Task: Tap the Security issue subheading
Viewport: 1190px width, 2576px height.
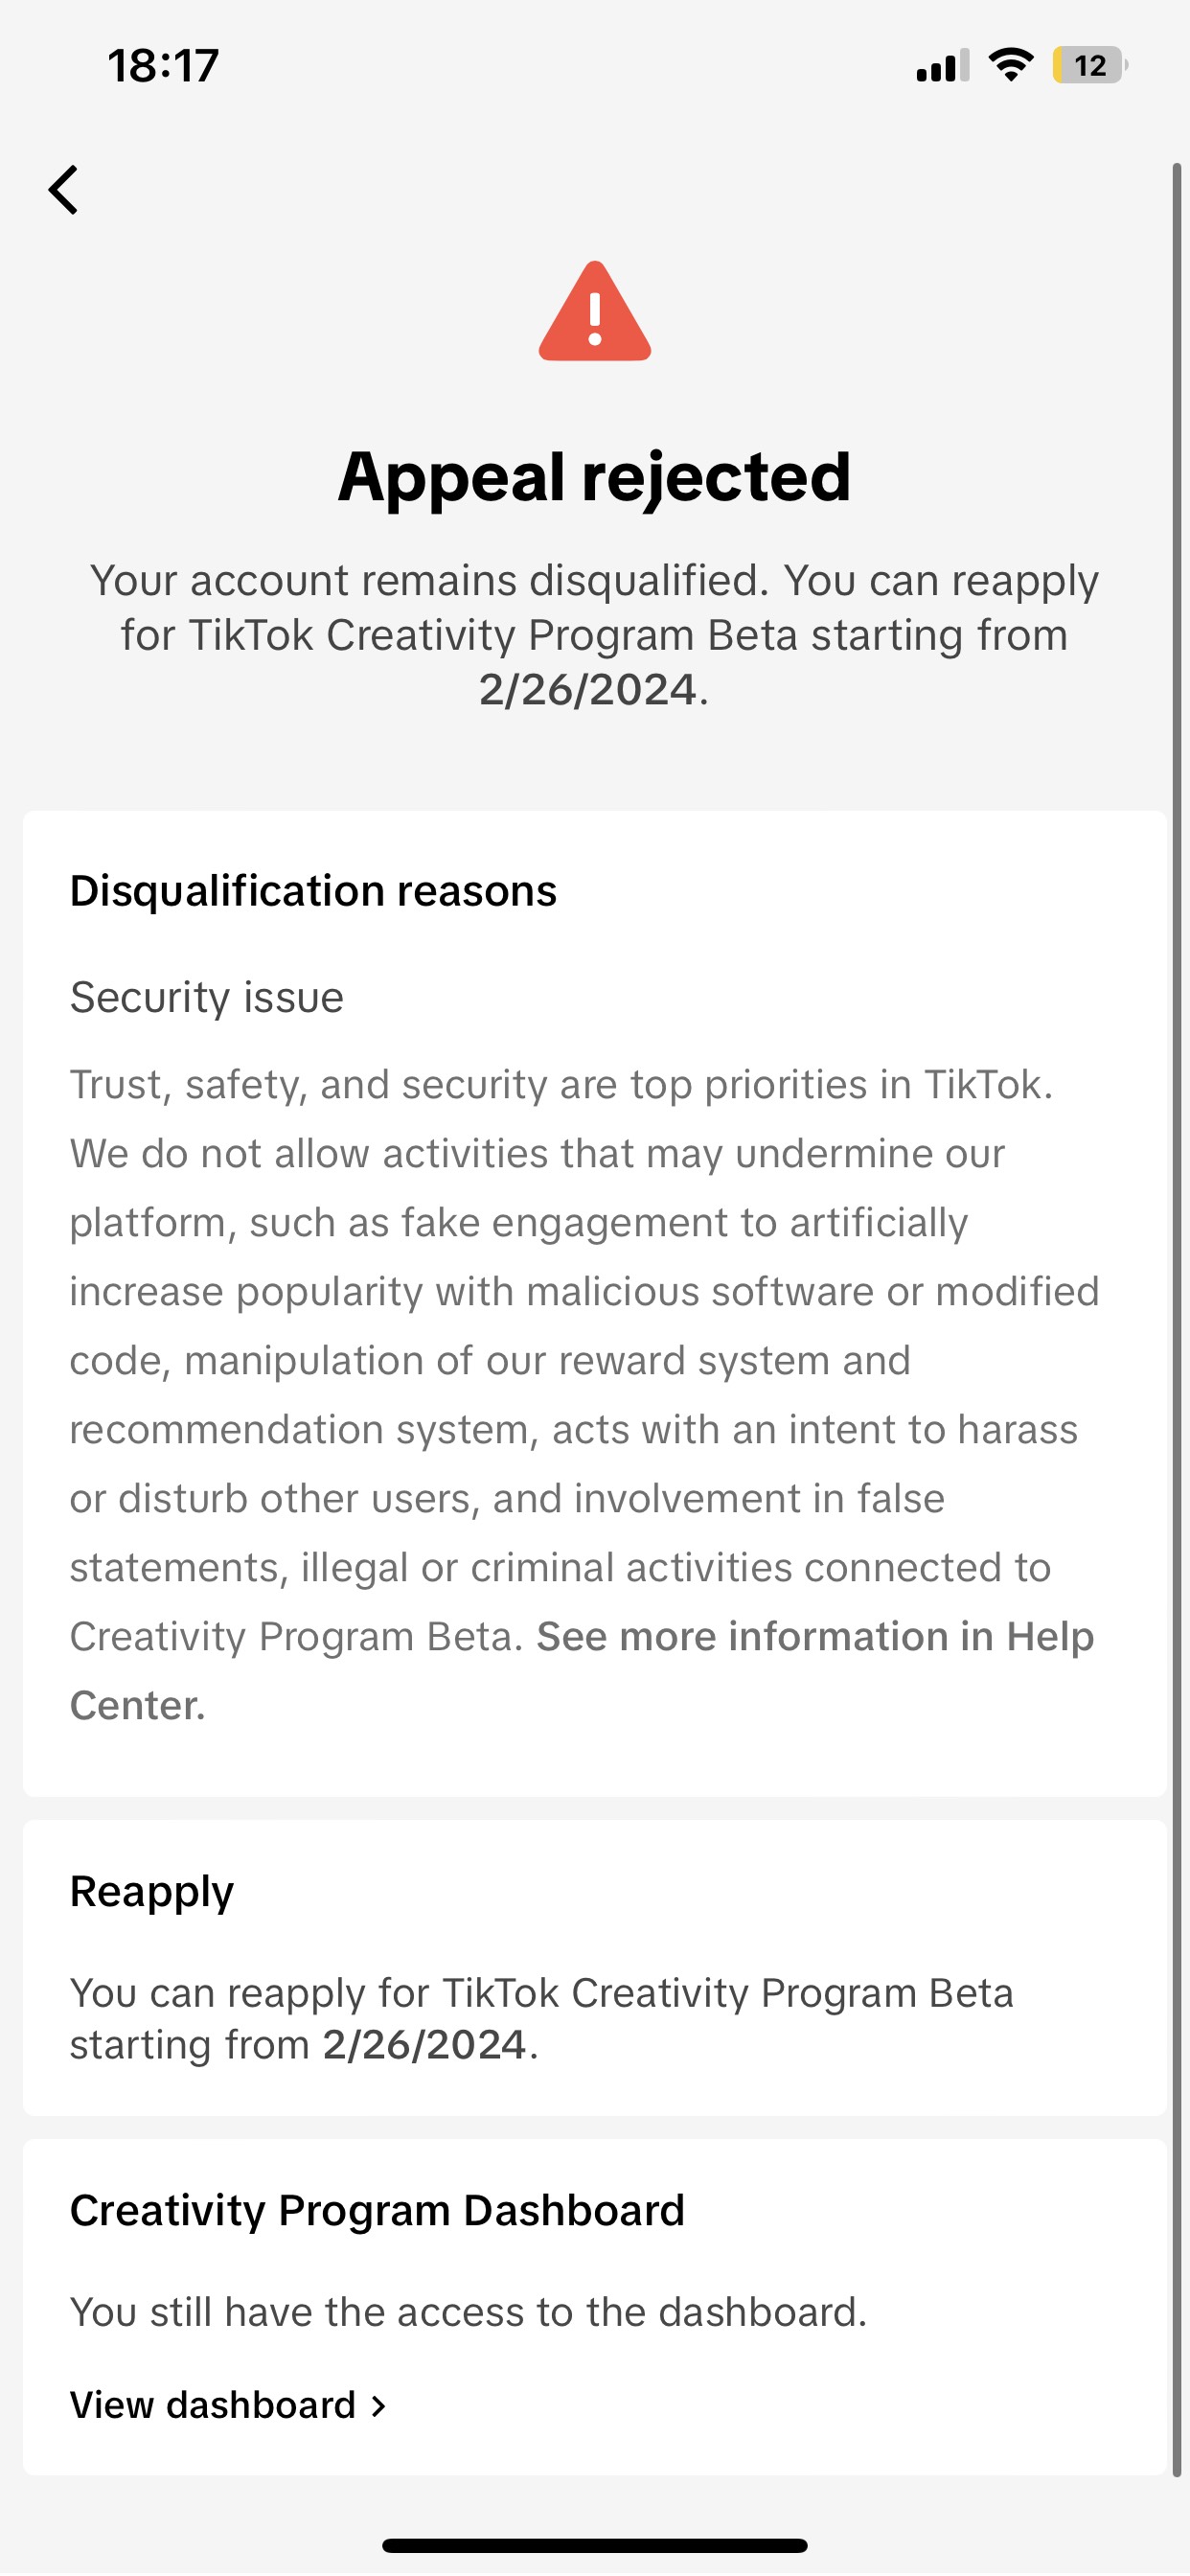Action: pyautogui.click(x=207, y=997)
